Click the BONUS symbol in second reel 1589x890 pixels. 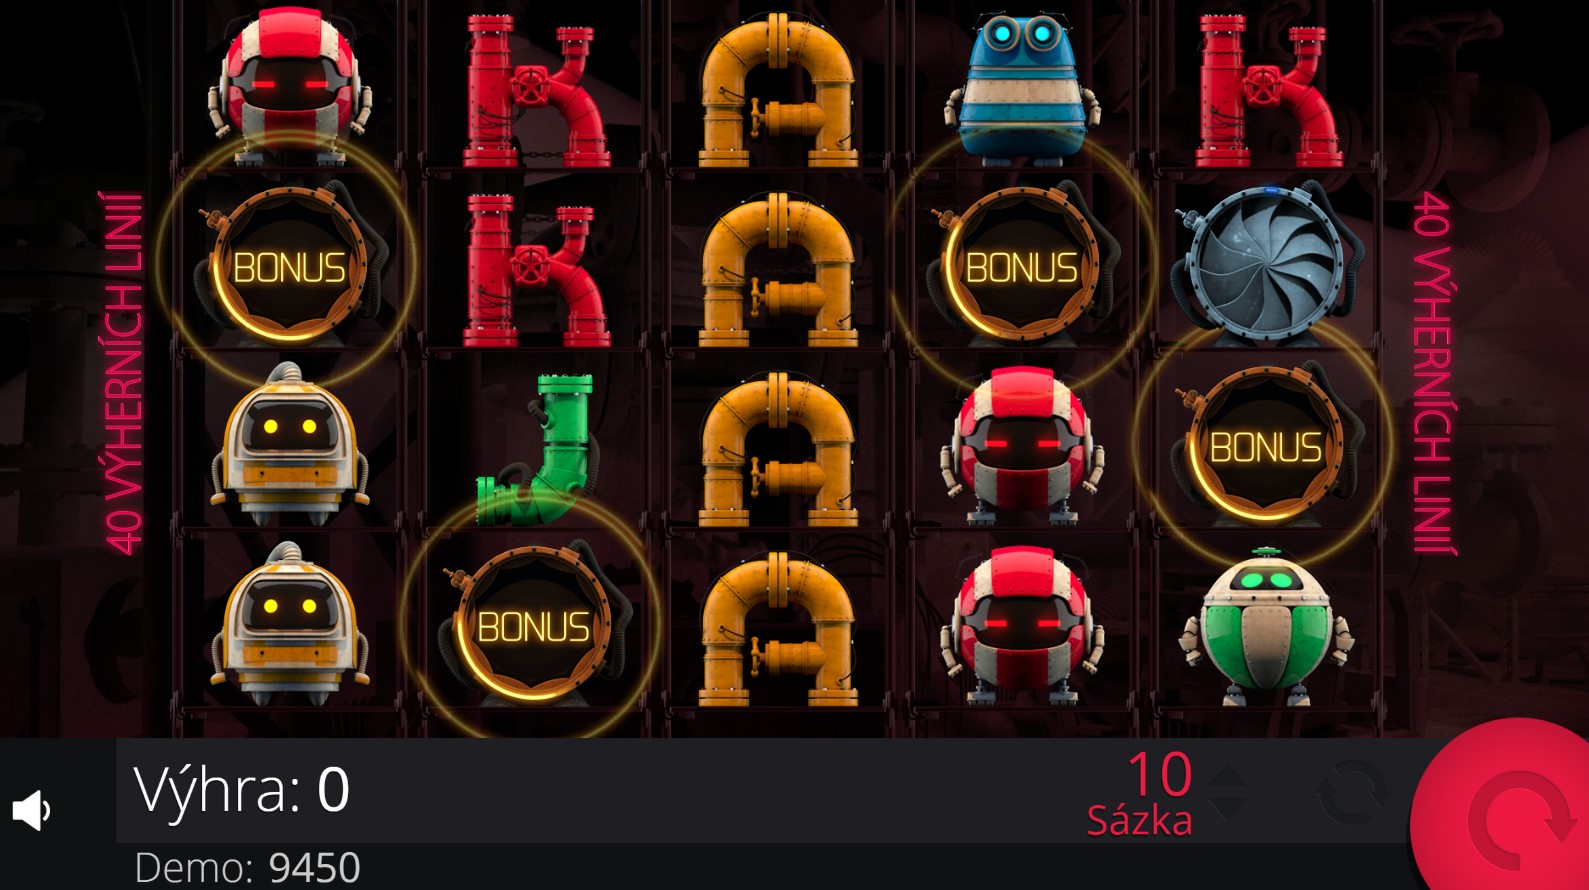[532, 624]
